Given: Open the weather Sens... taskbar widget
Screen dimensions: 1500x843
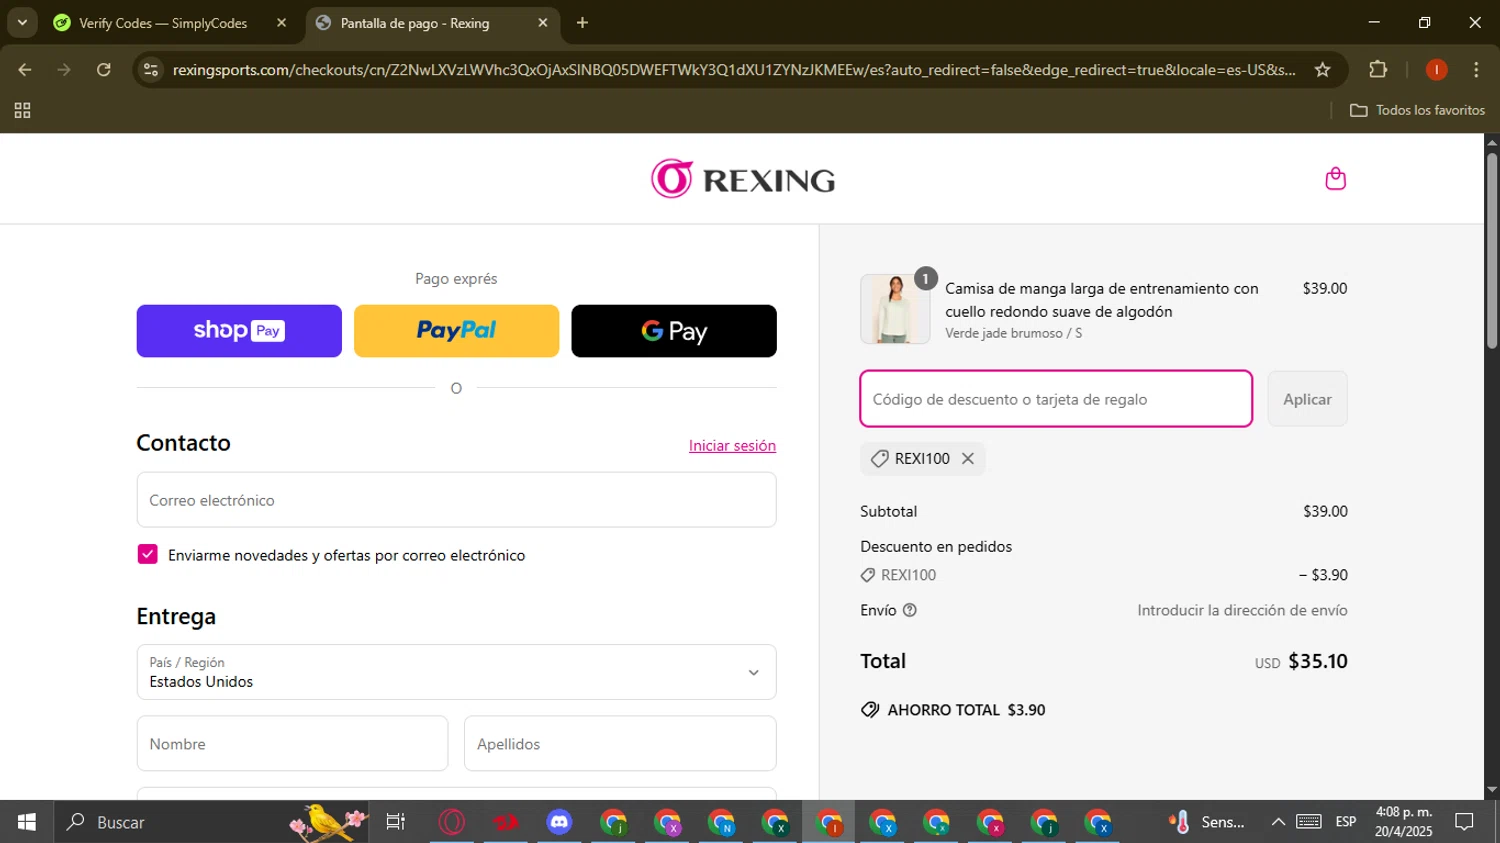Looking at the screenshot, I should click(x=1207, y=822).
